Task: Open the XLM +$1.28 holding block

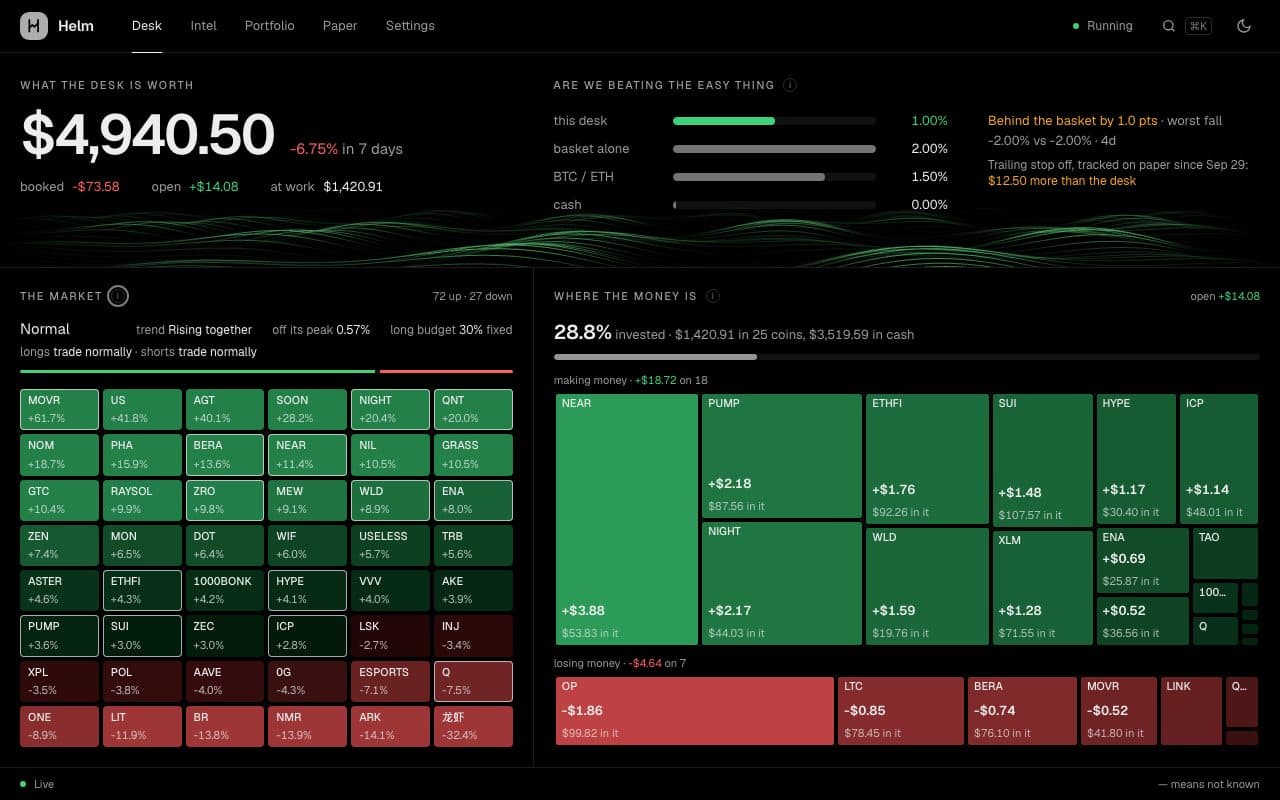Action: pos(1043,587)
